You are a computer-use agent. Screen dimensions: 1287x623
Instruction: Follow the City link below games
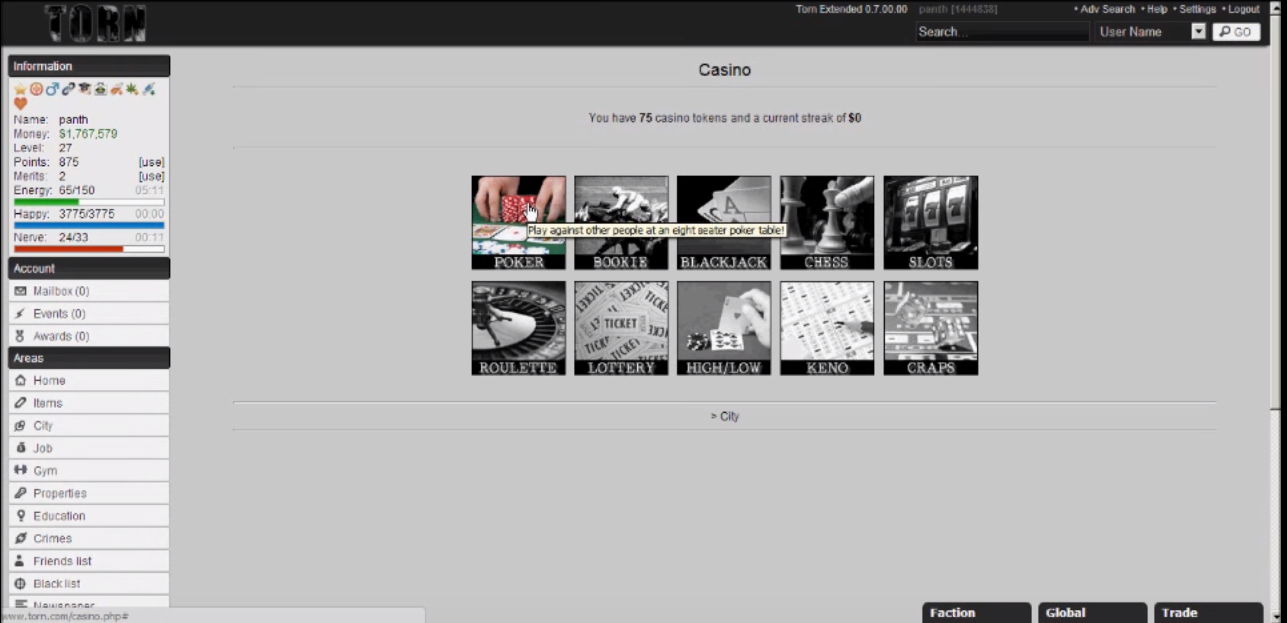(729, 416)
